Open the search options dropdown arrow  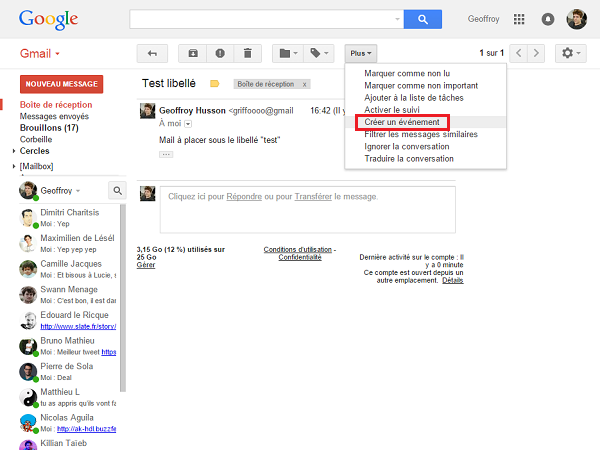(397, 19)
